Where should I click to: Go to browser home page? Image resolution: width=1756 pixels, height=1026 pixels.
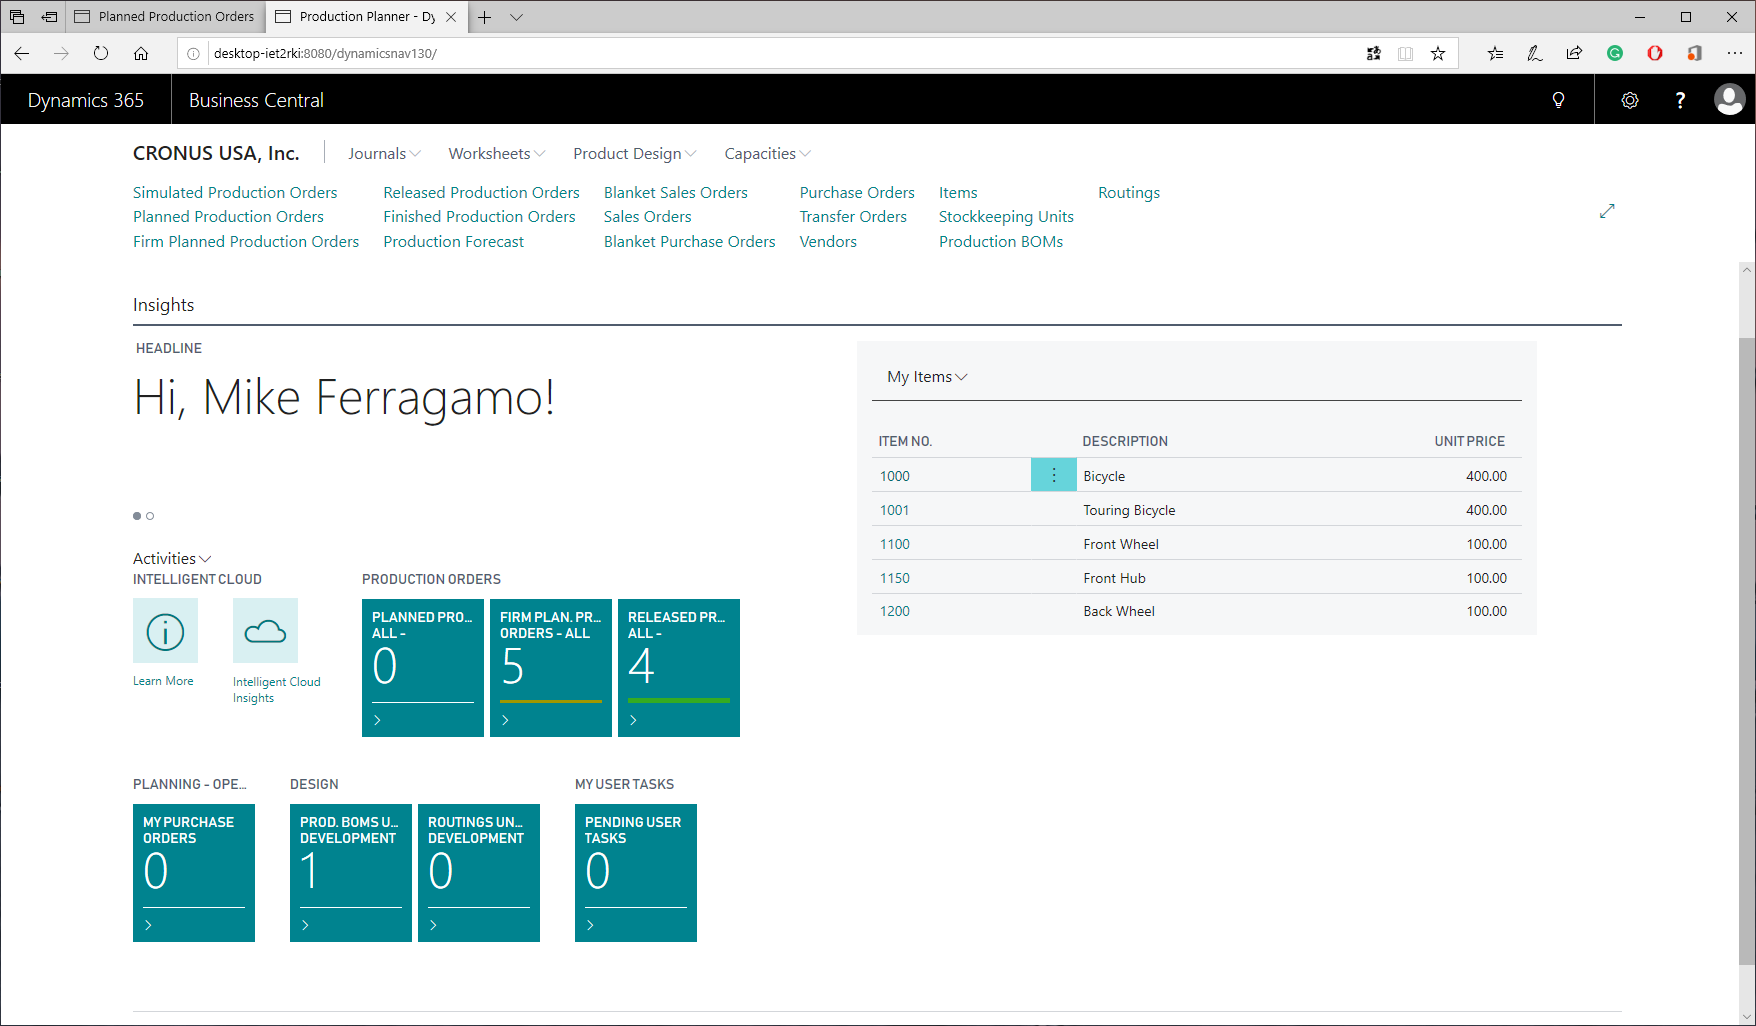click(141, 53)
